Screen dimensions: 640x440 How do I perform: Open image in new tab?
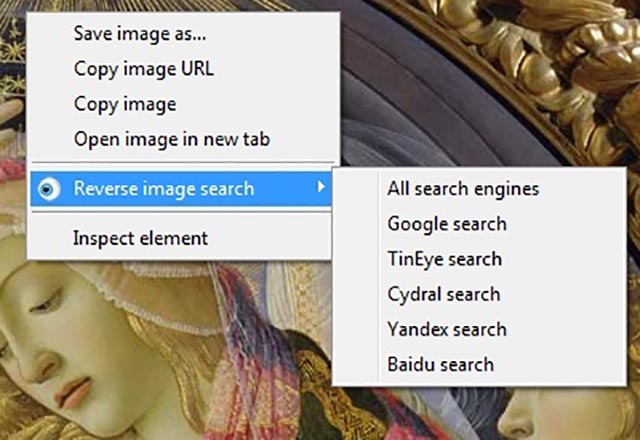coord(184,139)
